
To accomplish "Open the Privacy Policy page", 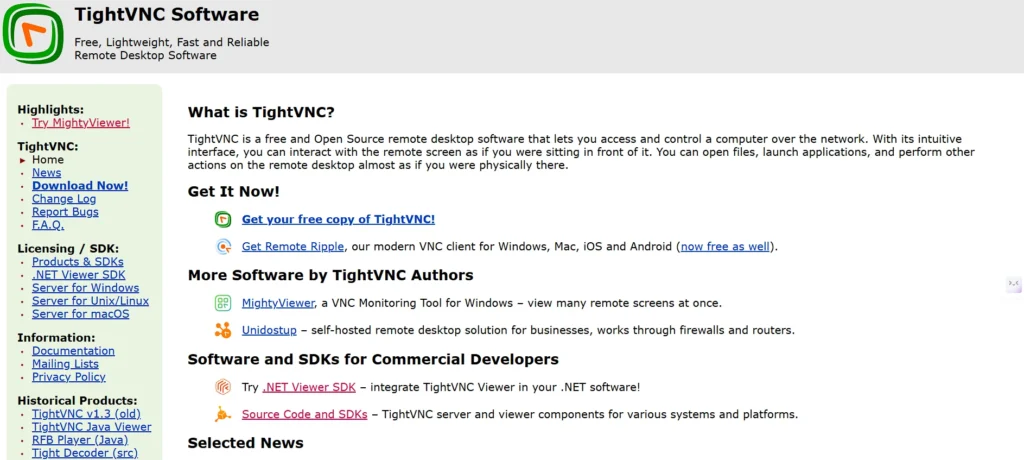I will (x=69, y=376).
